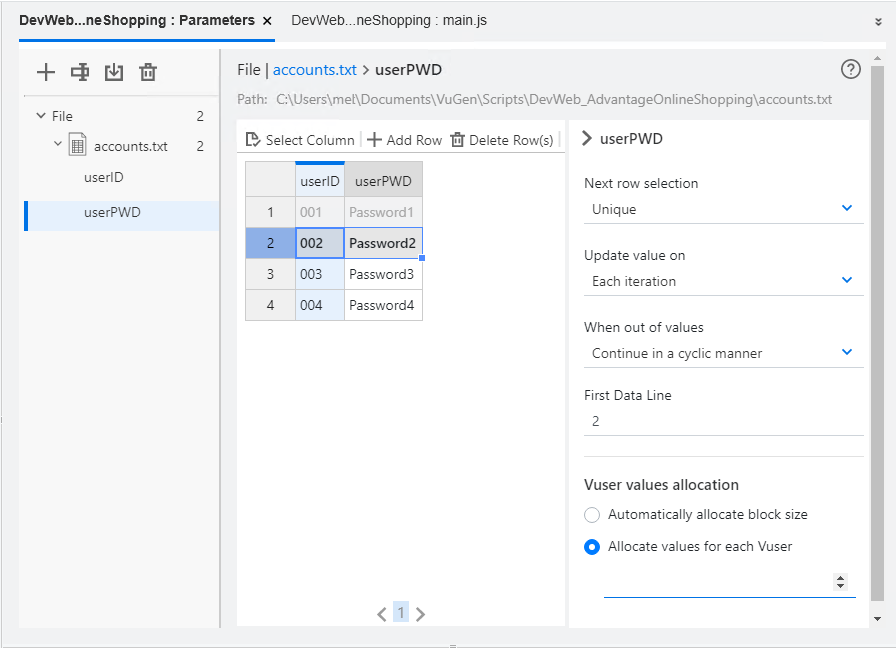Click the new parameter plus icon
The image size is (896, 648).
(46, 72)
